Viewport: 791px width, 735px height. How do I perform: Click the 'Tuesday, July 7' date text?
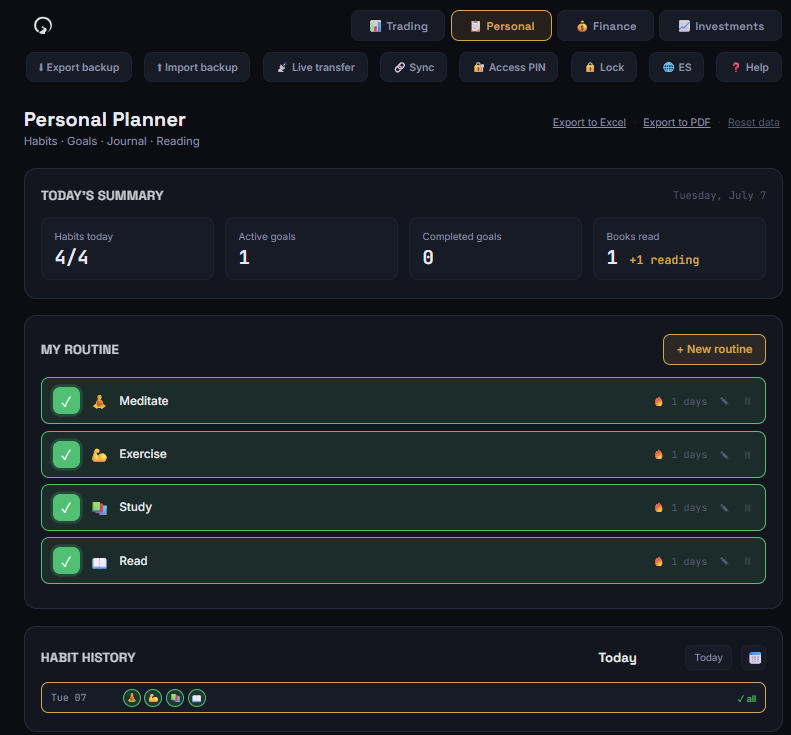coord(719,195)
